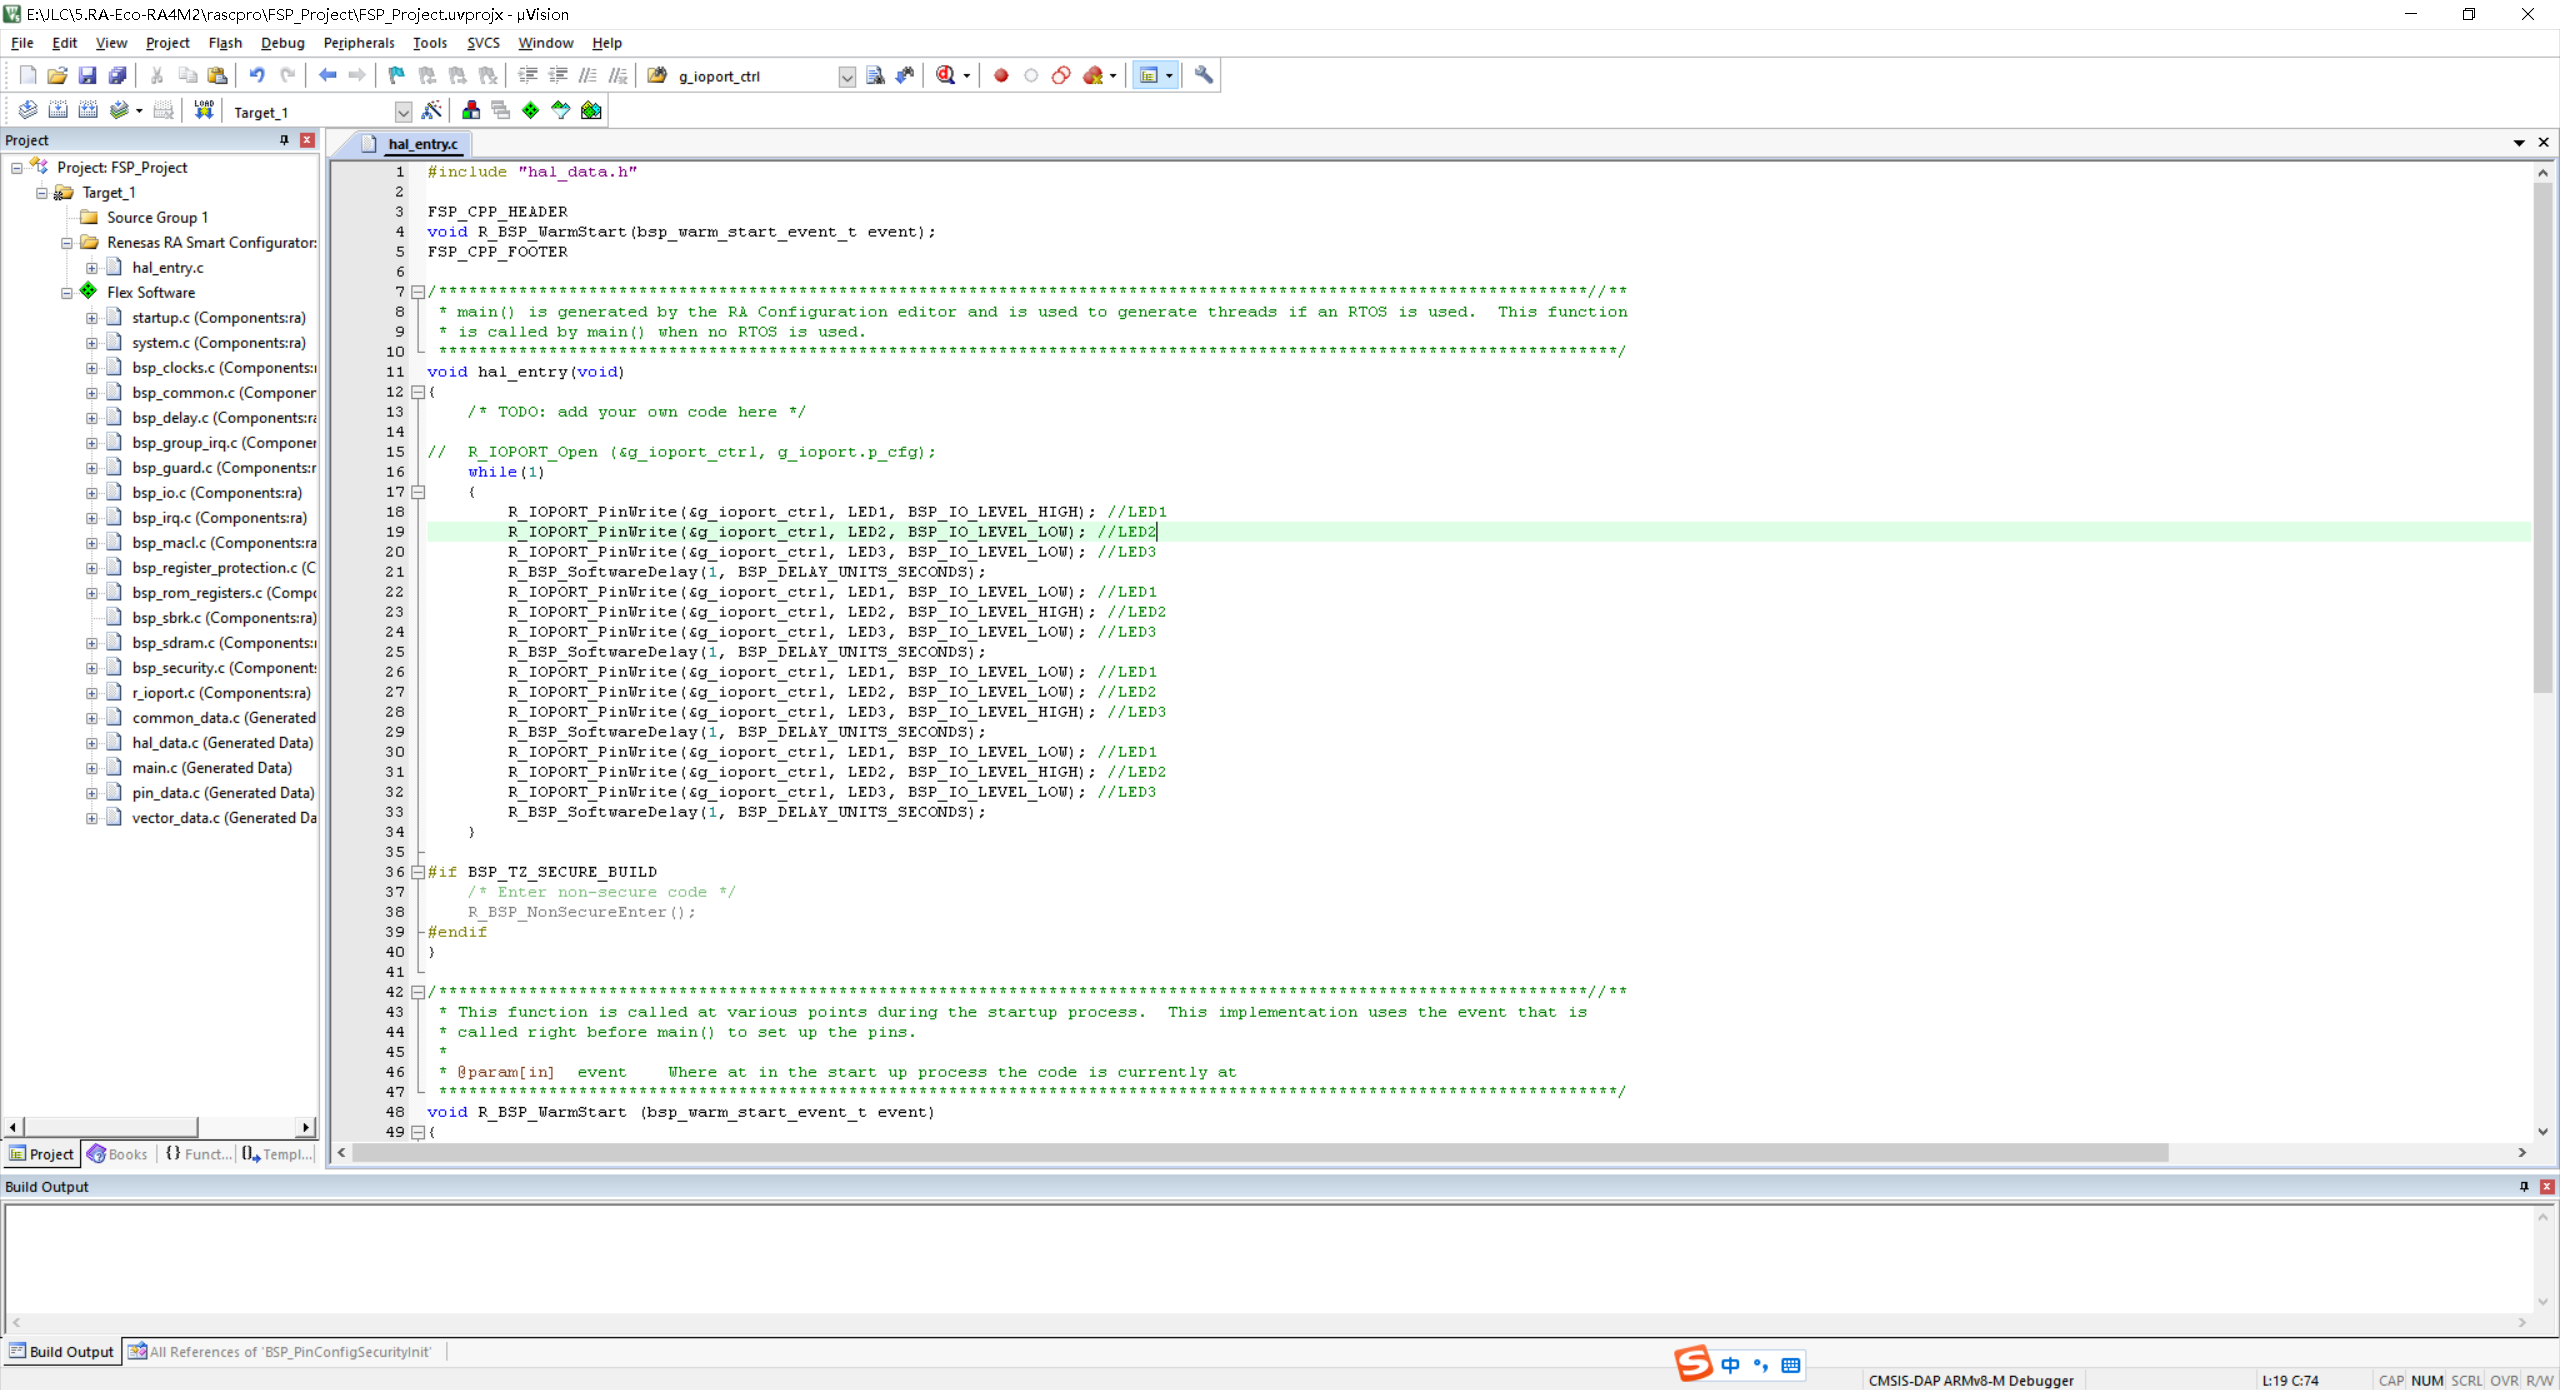The image size is (2560, 1390).
Task: Fold the hal_entry function at line 12
Action: click(418, 392)
